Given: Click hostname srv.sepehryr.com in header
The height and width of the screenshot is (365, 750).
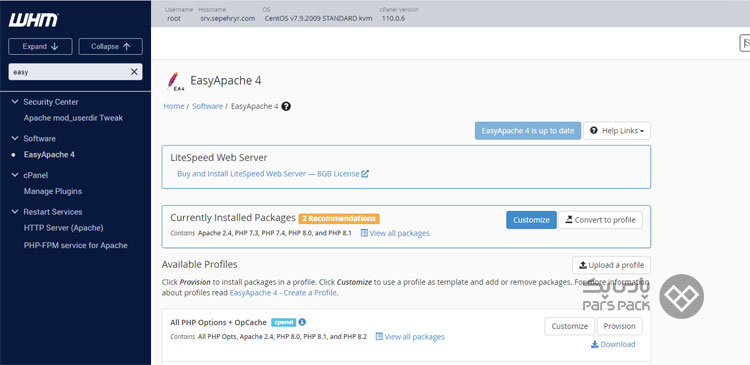Looking at the screenshot, I should (228, 19).
